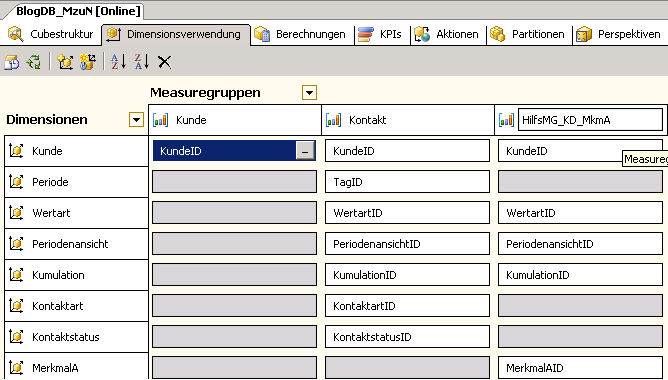Viewport: 668px width, 380px height.
Task: Click the ellipsis button in selected KundeID cell
Action: pyautogui.click(x=305, y=151)
